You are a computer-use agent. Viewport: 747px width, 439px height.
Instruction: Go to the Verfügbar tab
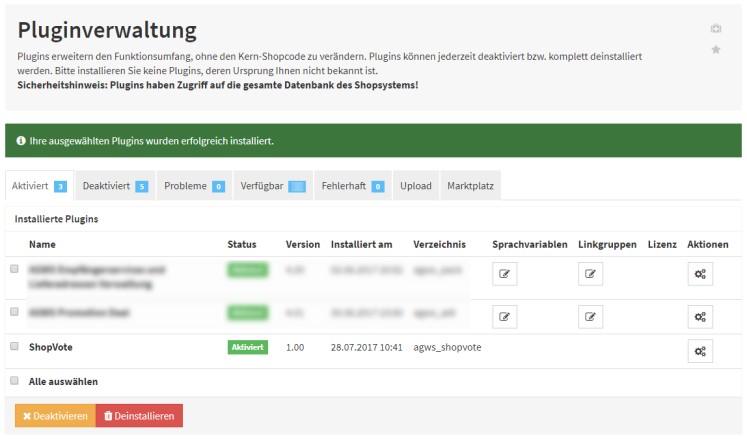coord(272,186)
